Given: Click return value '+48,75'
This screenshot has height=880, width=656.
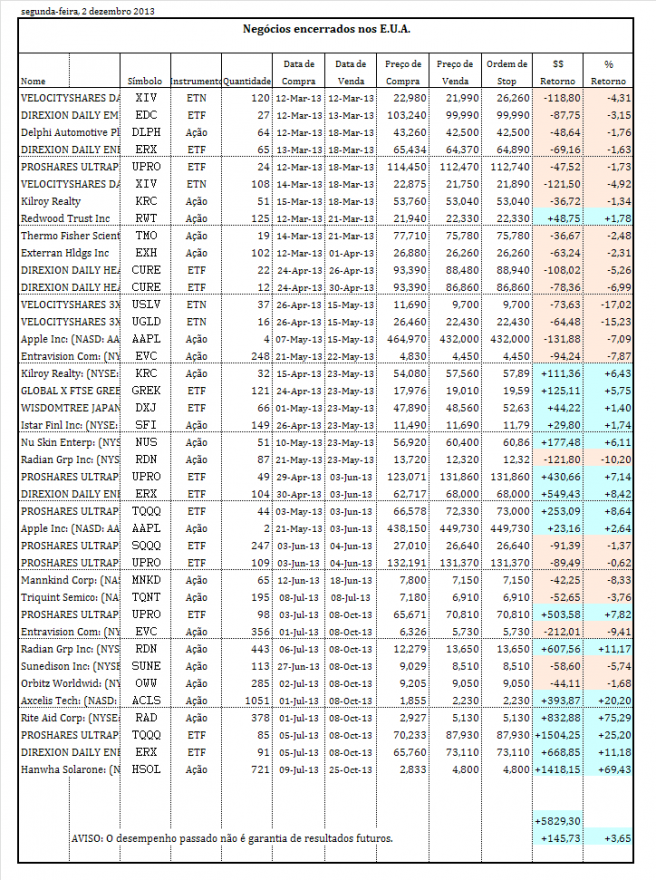Looking at the screenshot, I should (564, 218).
